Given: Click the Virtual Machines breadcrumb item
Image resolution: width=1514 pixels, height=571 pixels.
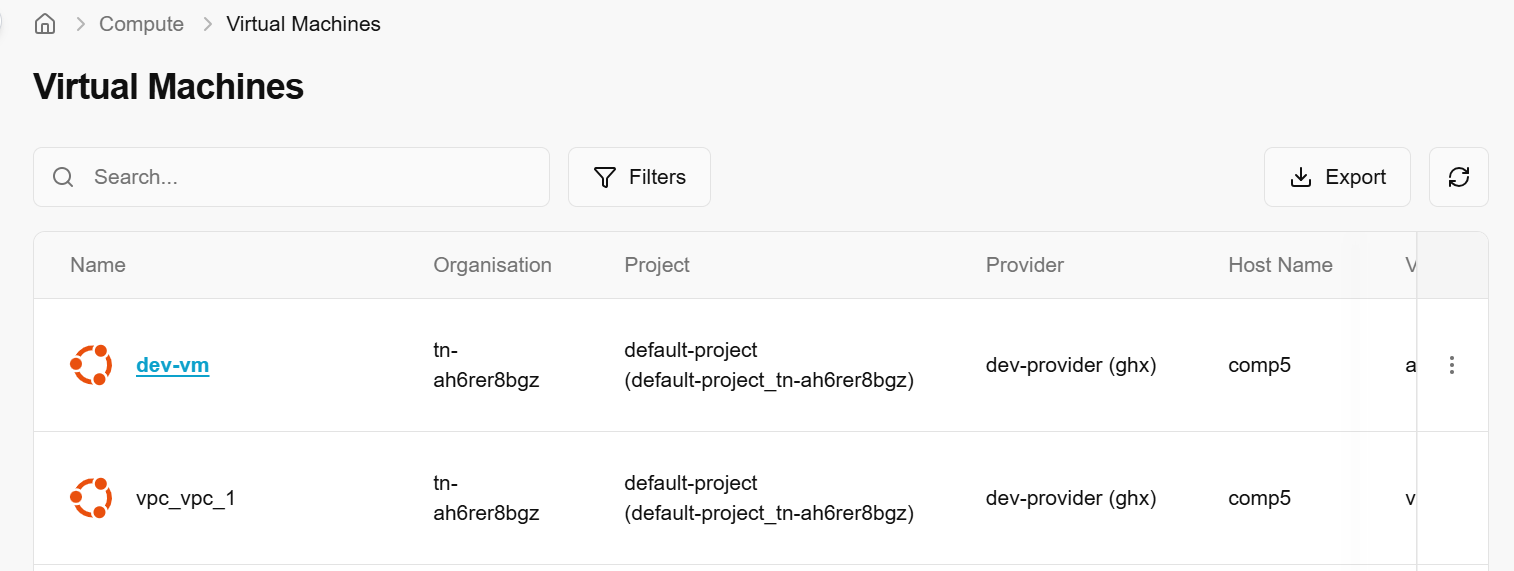Looking at the screenshot, I should [303, 24].
